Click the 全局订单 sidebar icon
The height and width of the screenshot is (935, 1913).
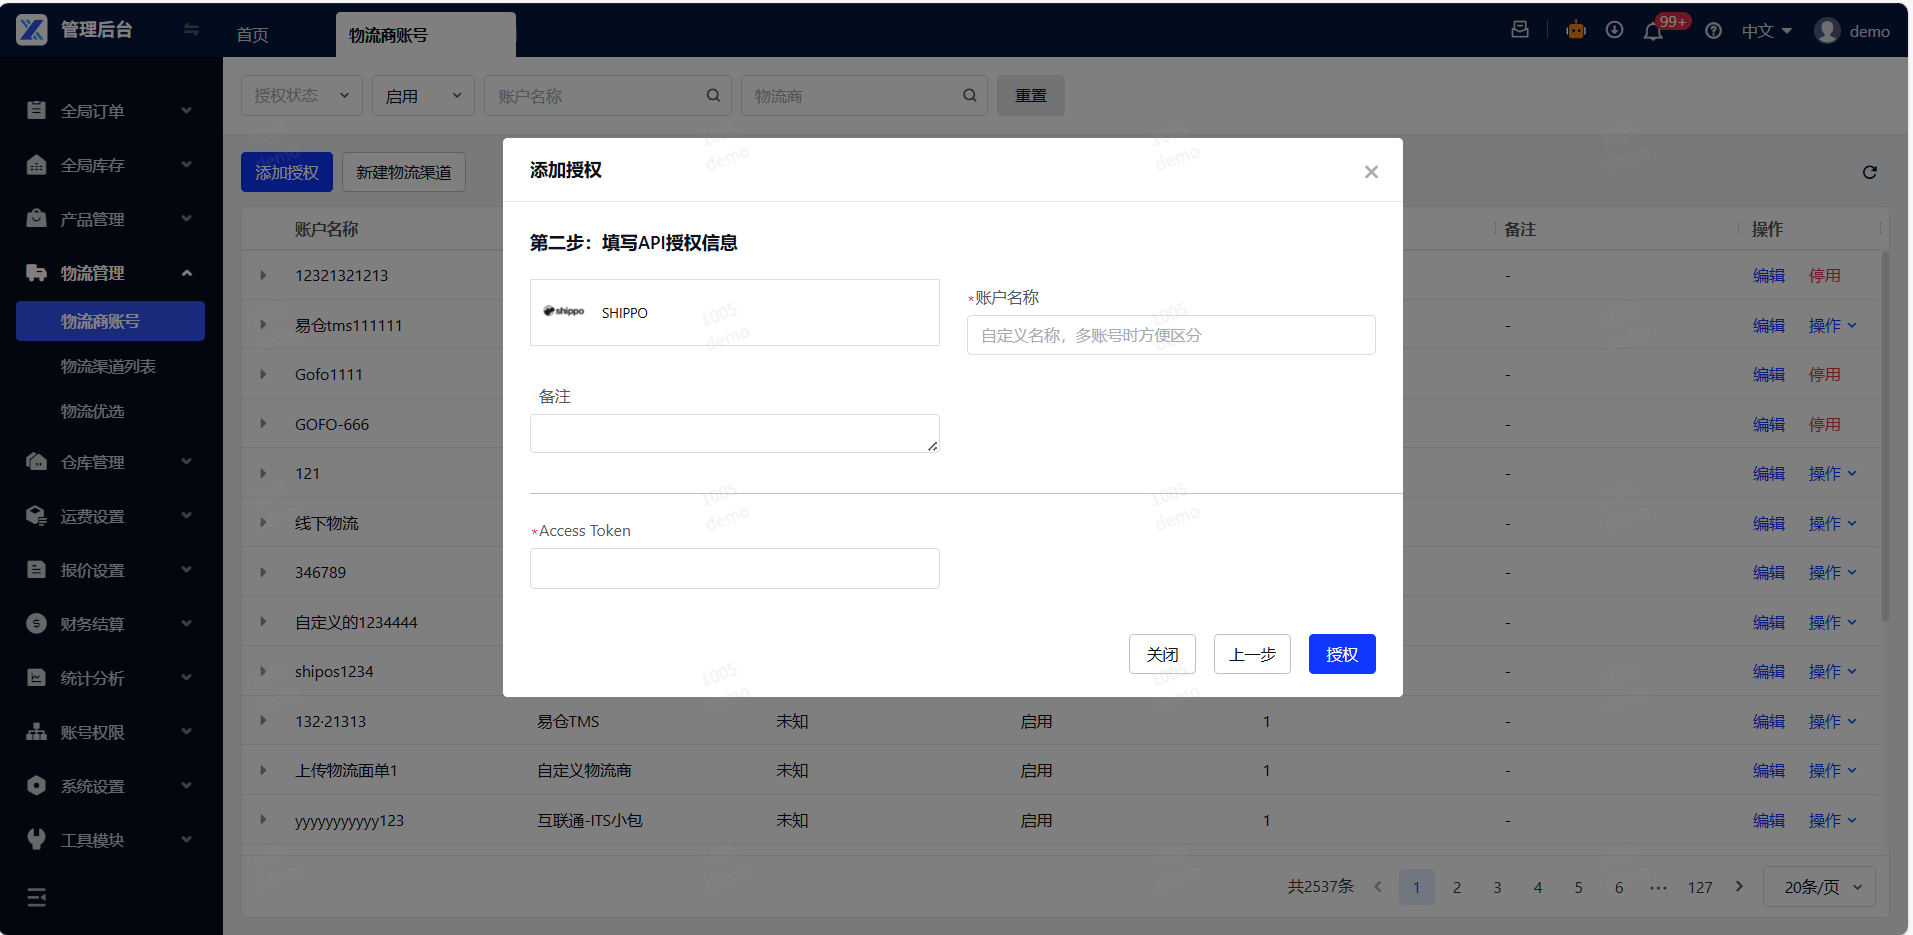36,110
